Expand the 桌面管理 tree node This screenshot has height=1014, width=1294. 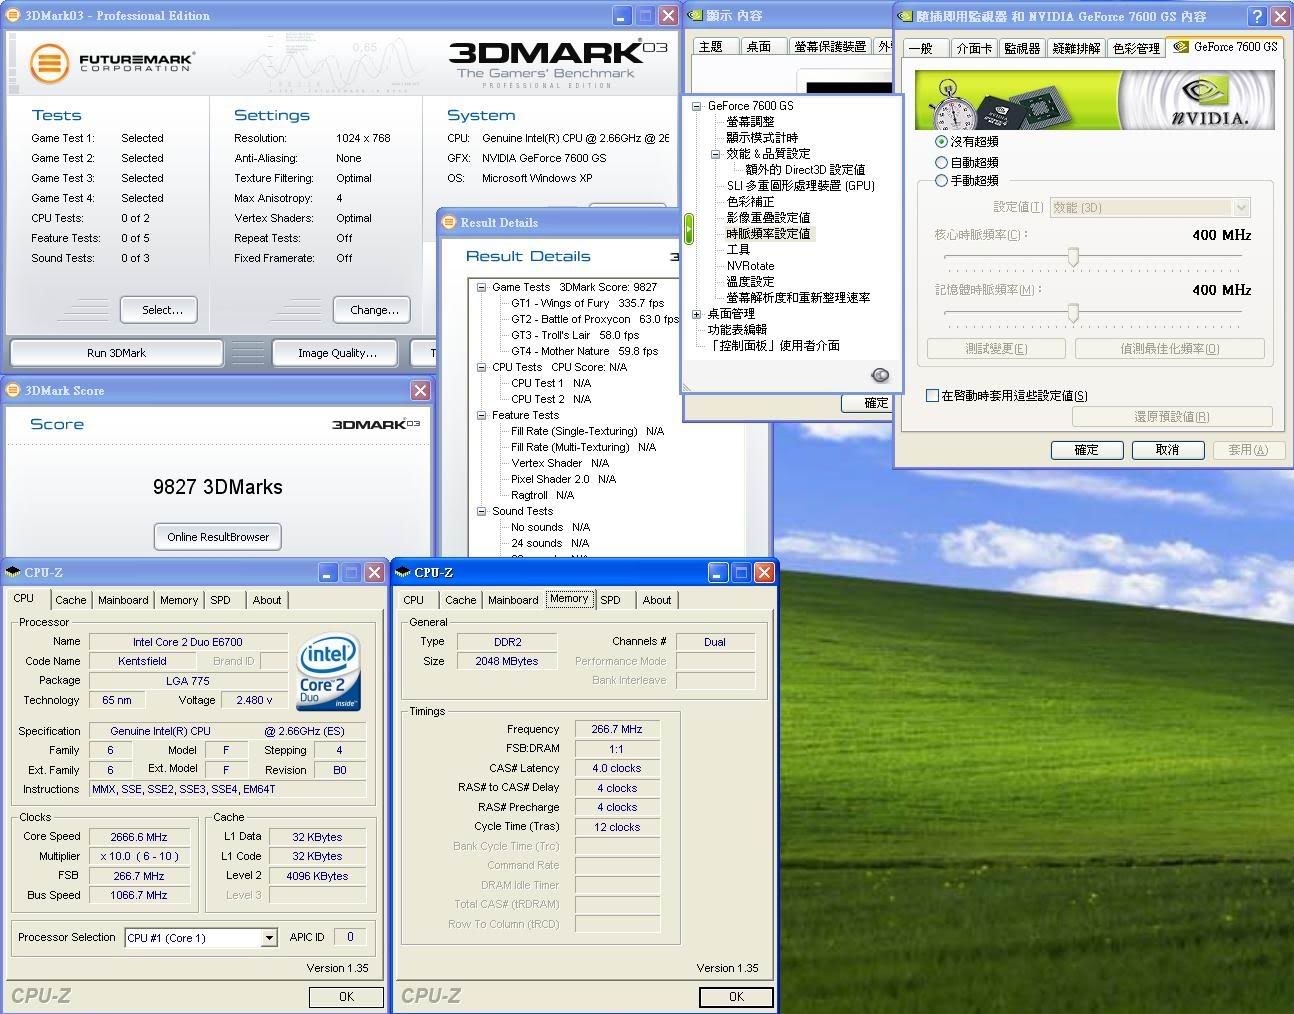(x=696, y=314)
